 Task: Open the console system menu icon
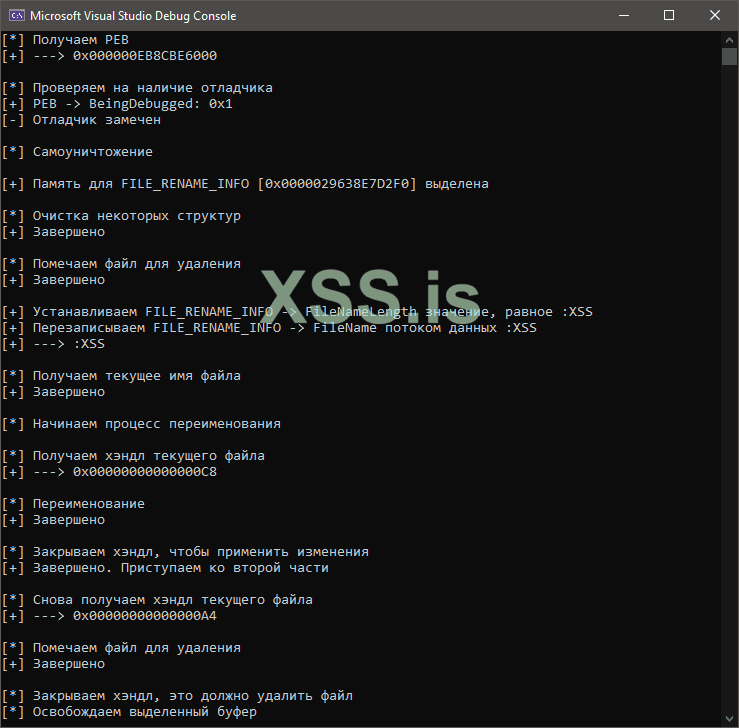(17, 16)
